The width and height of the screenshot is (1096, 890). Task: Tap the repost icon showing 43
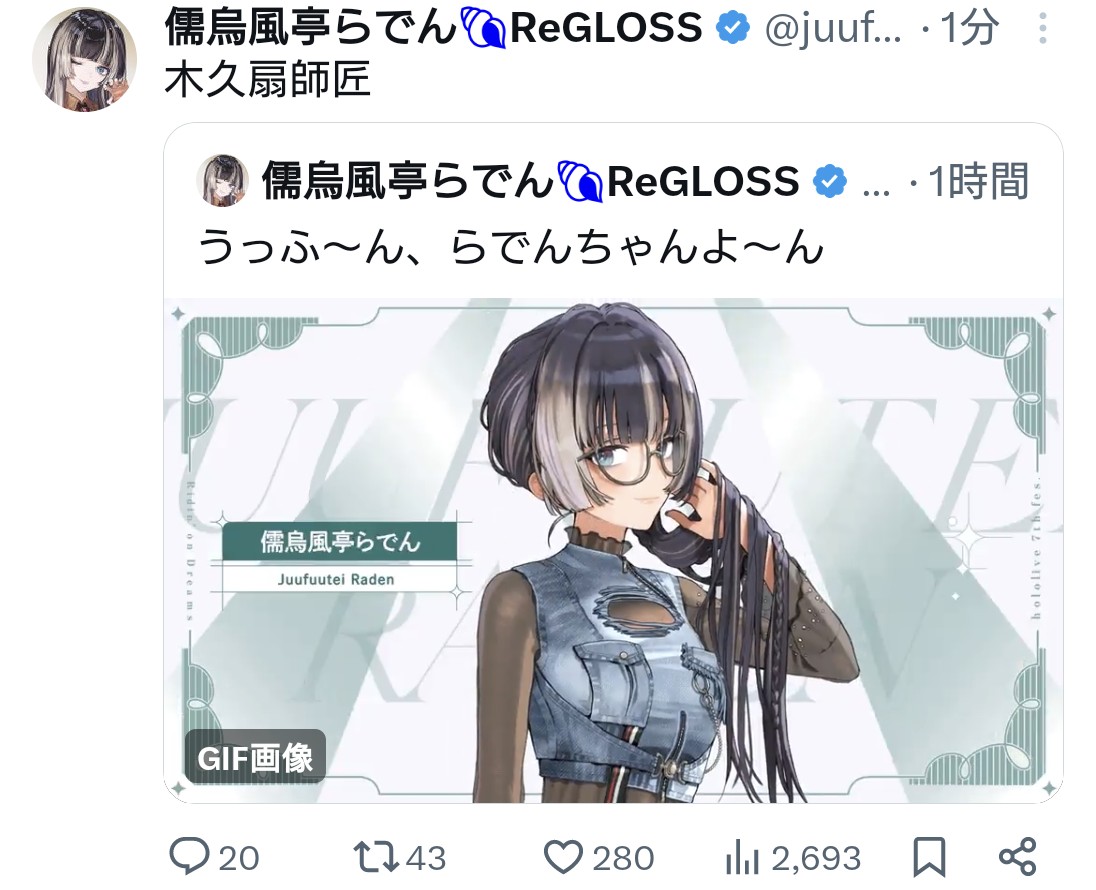coord(377,857)
